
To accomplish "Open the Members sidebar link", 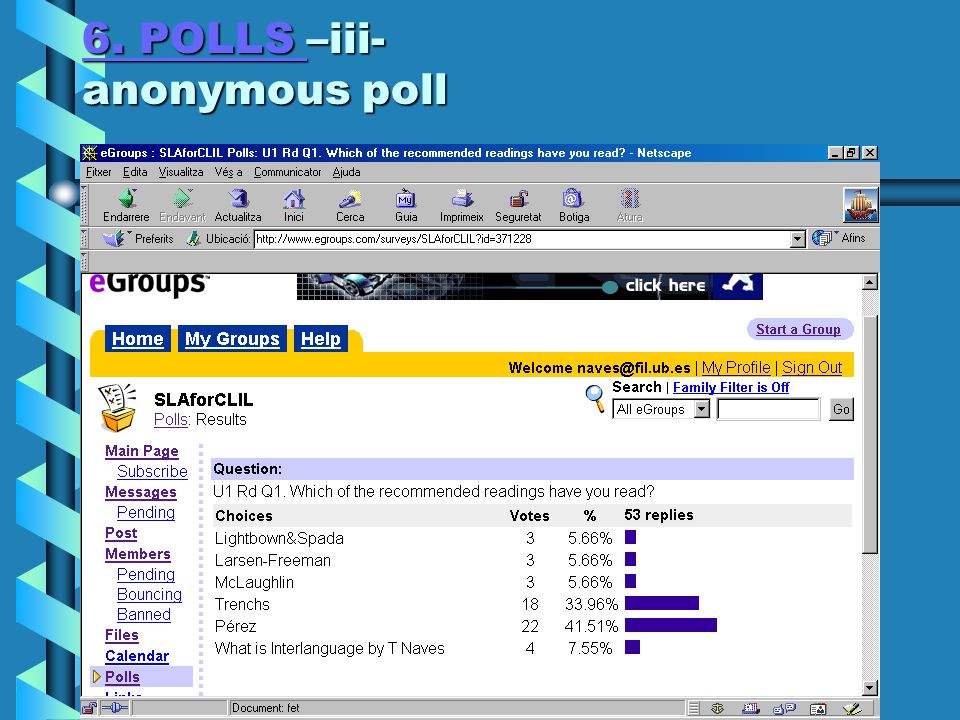I will click(138, 554).
